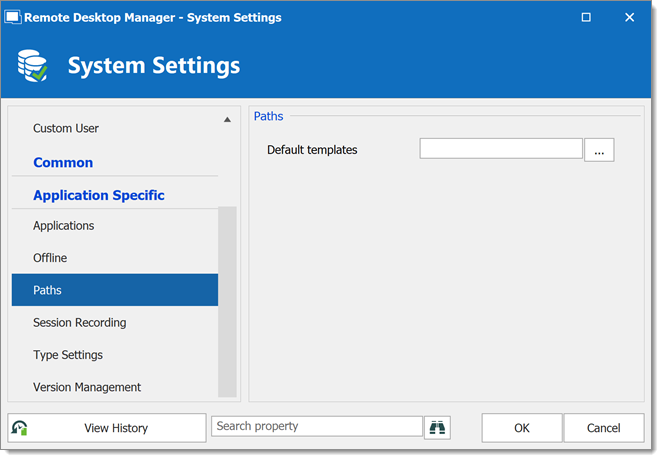Close the System Settings dialog
This screenshot has width=662, height=460.
coord(629,17)
